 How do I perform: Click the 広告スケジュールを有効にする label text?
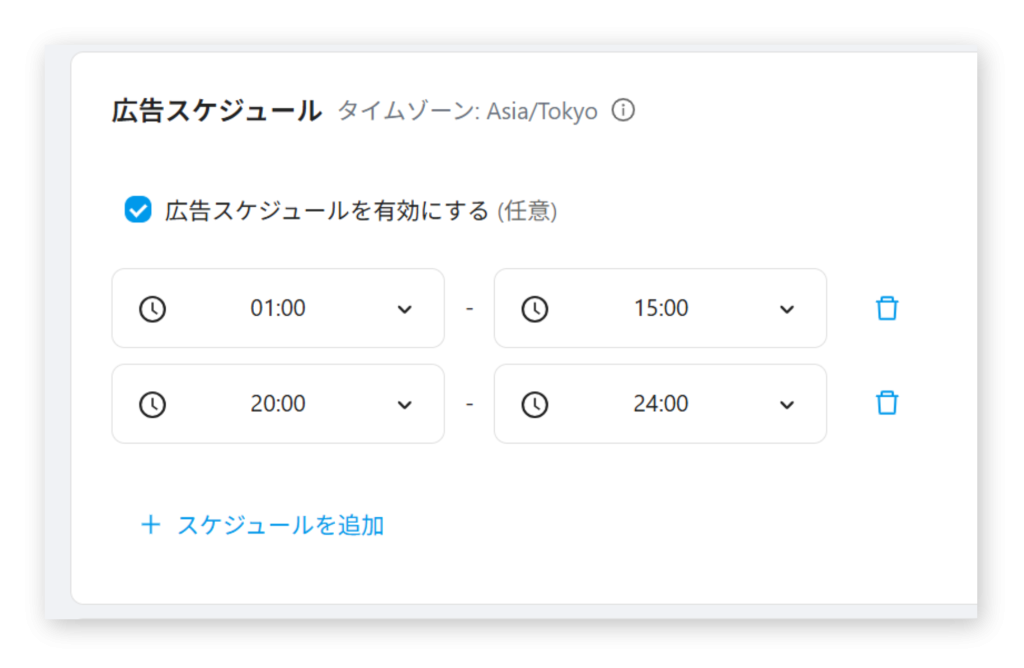point(327,211)
